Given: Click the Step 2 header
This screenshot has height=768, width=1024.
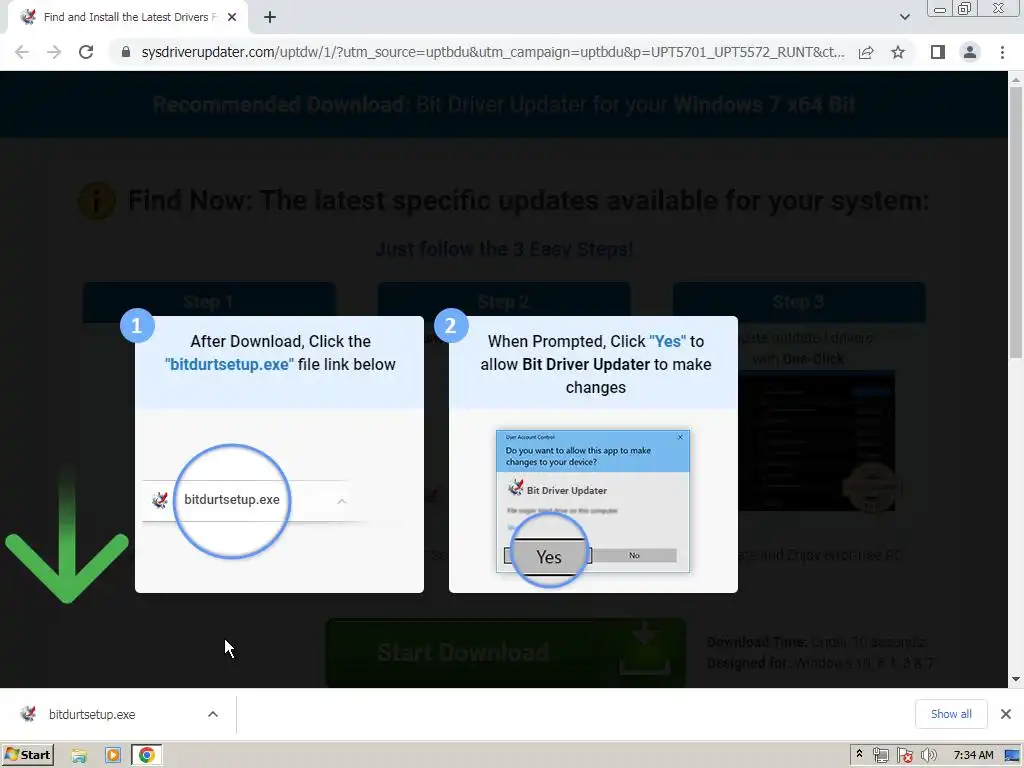Looking at the screenshot, I should tap(504, 302).
